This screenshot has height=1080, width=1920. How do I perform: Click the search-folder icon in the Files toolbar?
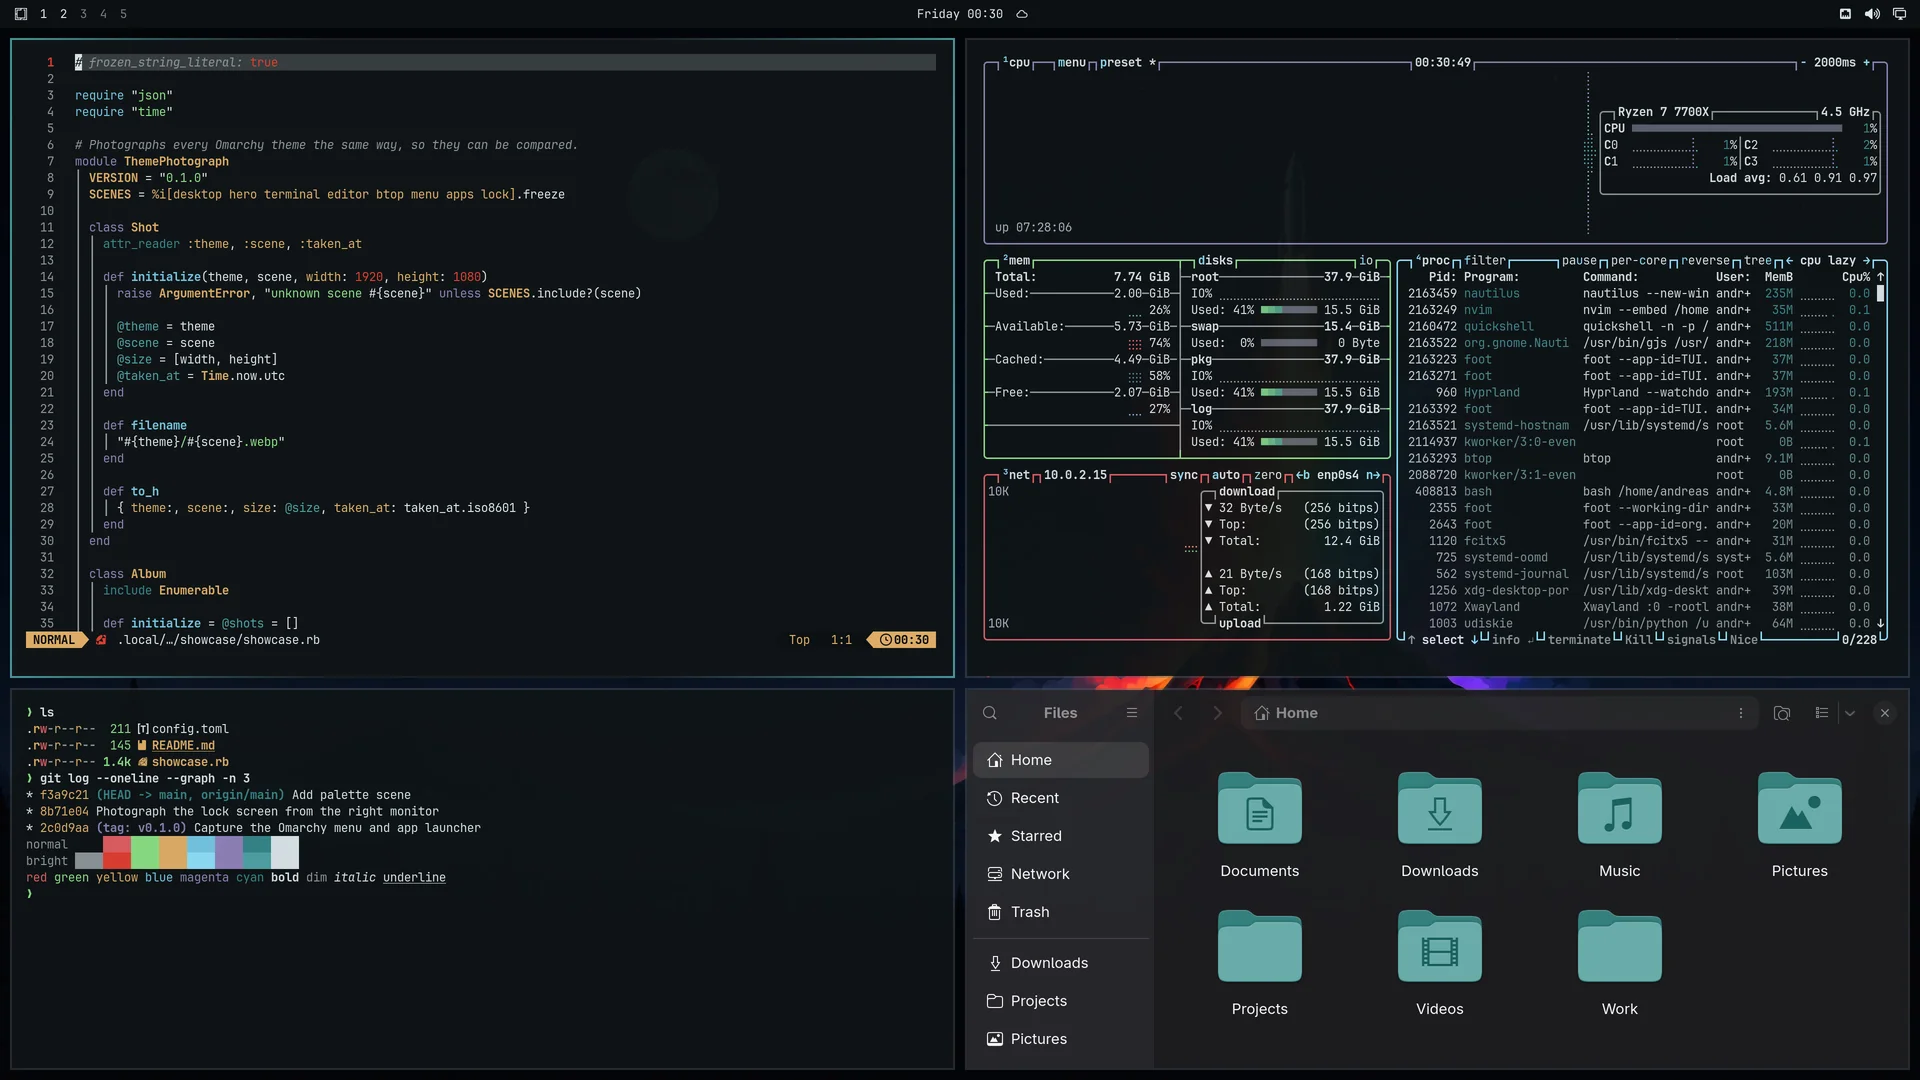click(x=1782, y=713)
